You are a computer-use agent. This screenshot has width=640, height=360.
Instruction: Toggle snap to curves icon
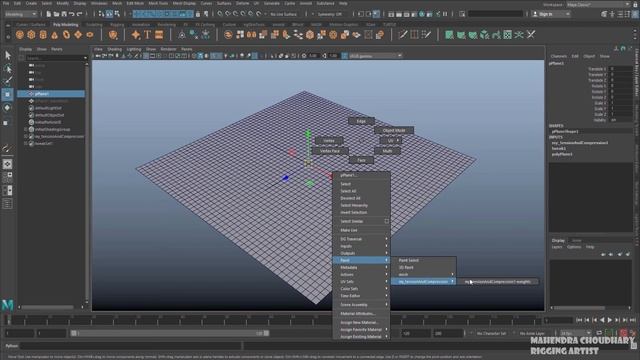point(228,14)
